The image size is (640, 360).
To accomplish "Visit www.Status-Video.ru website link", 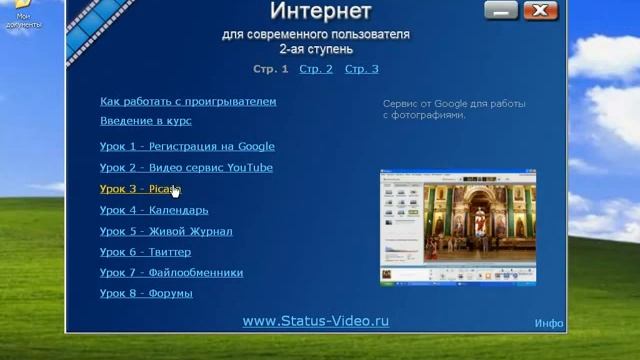I will 316,321.
